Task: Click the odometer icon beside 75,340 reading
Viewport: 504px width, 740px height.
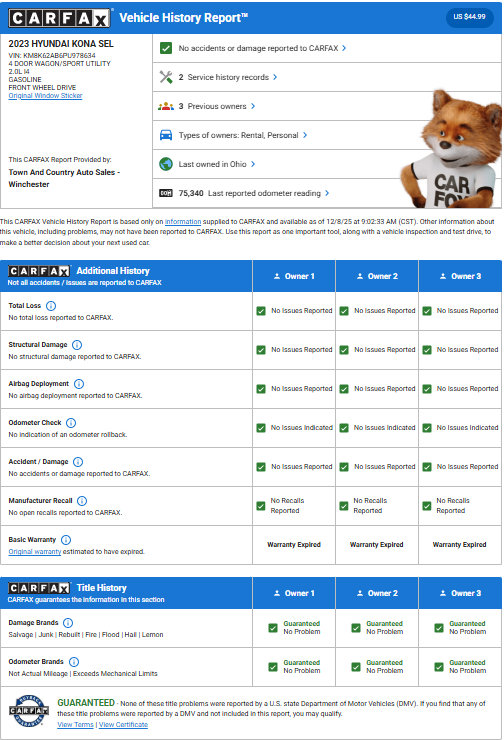Action: pyautogui.click(x=166, y=193)
